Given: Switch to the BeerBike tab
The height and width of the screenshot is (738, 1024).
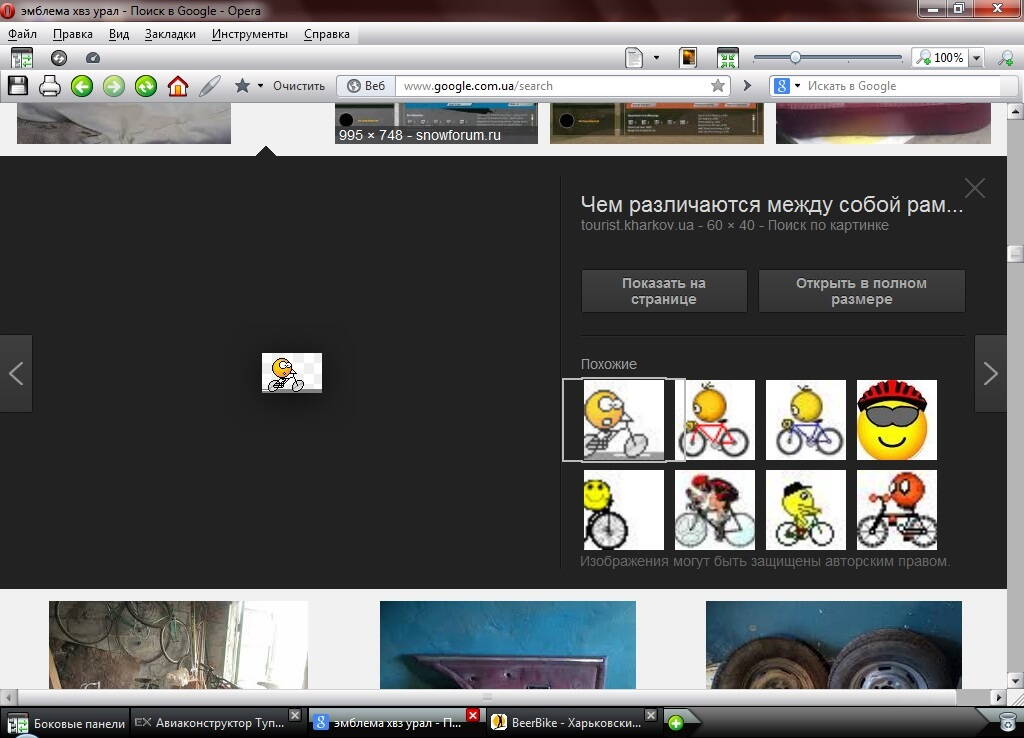Looking at the screenshot, I should point(570,723).
